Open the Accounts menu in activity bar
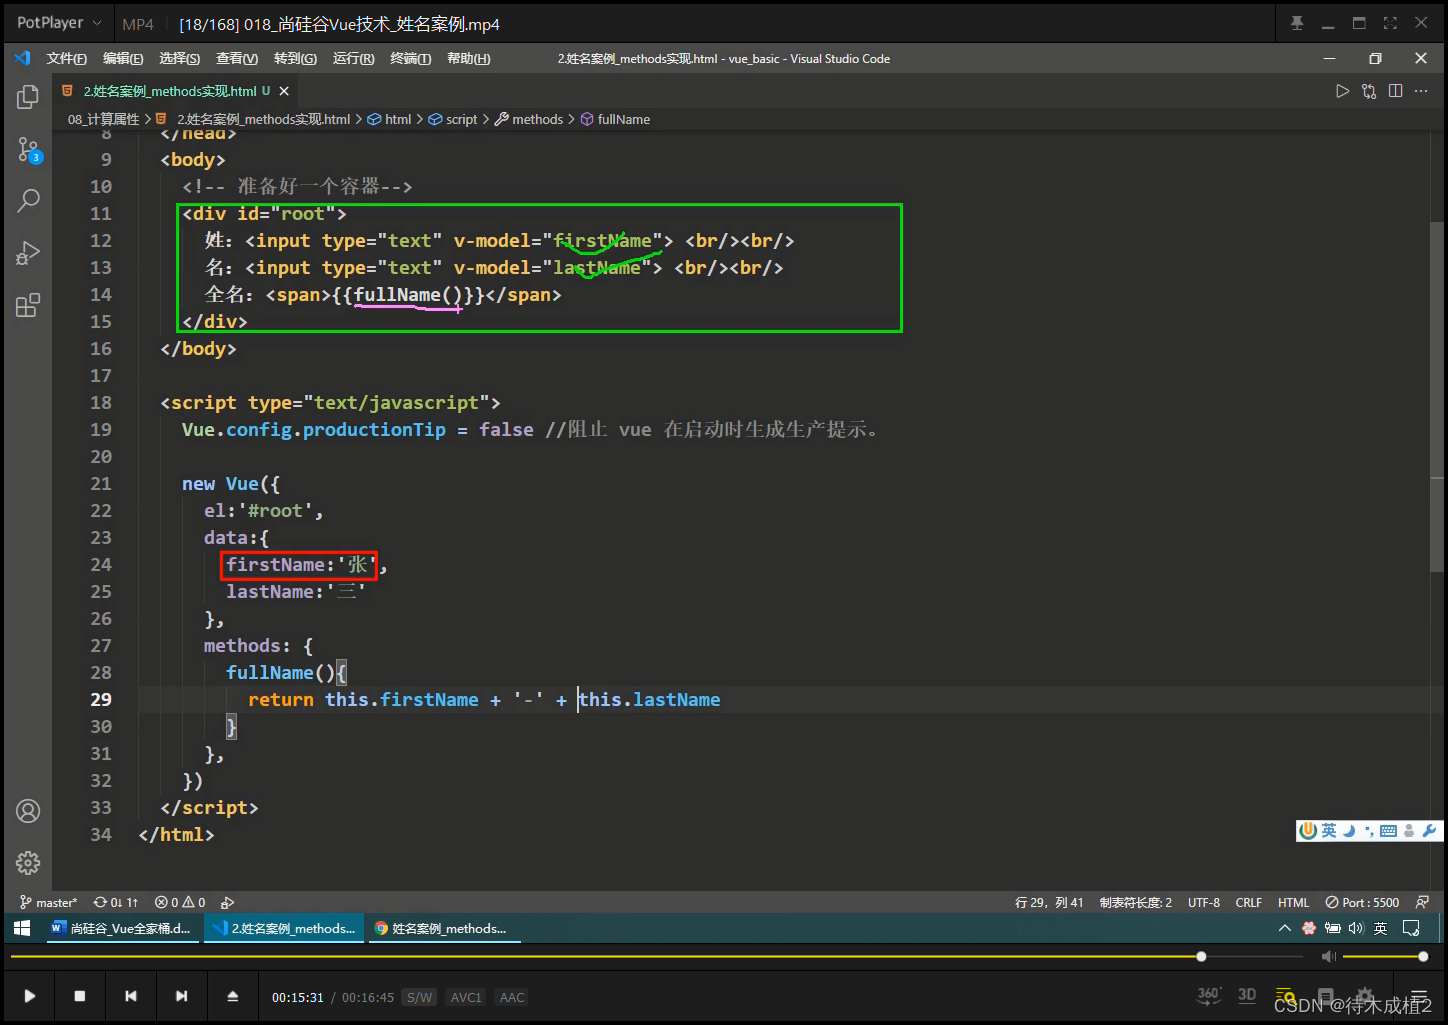 click(x=28, y=811)
